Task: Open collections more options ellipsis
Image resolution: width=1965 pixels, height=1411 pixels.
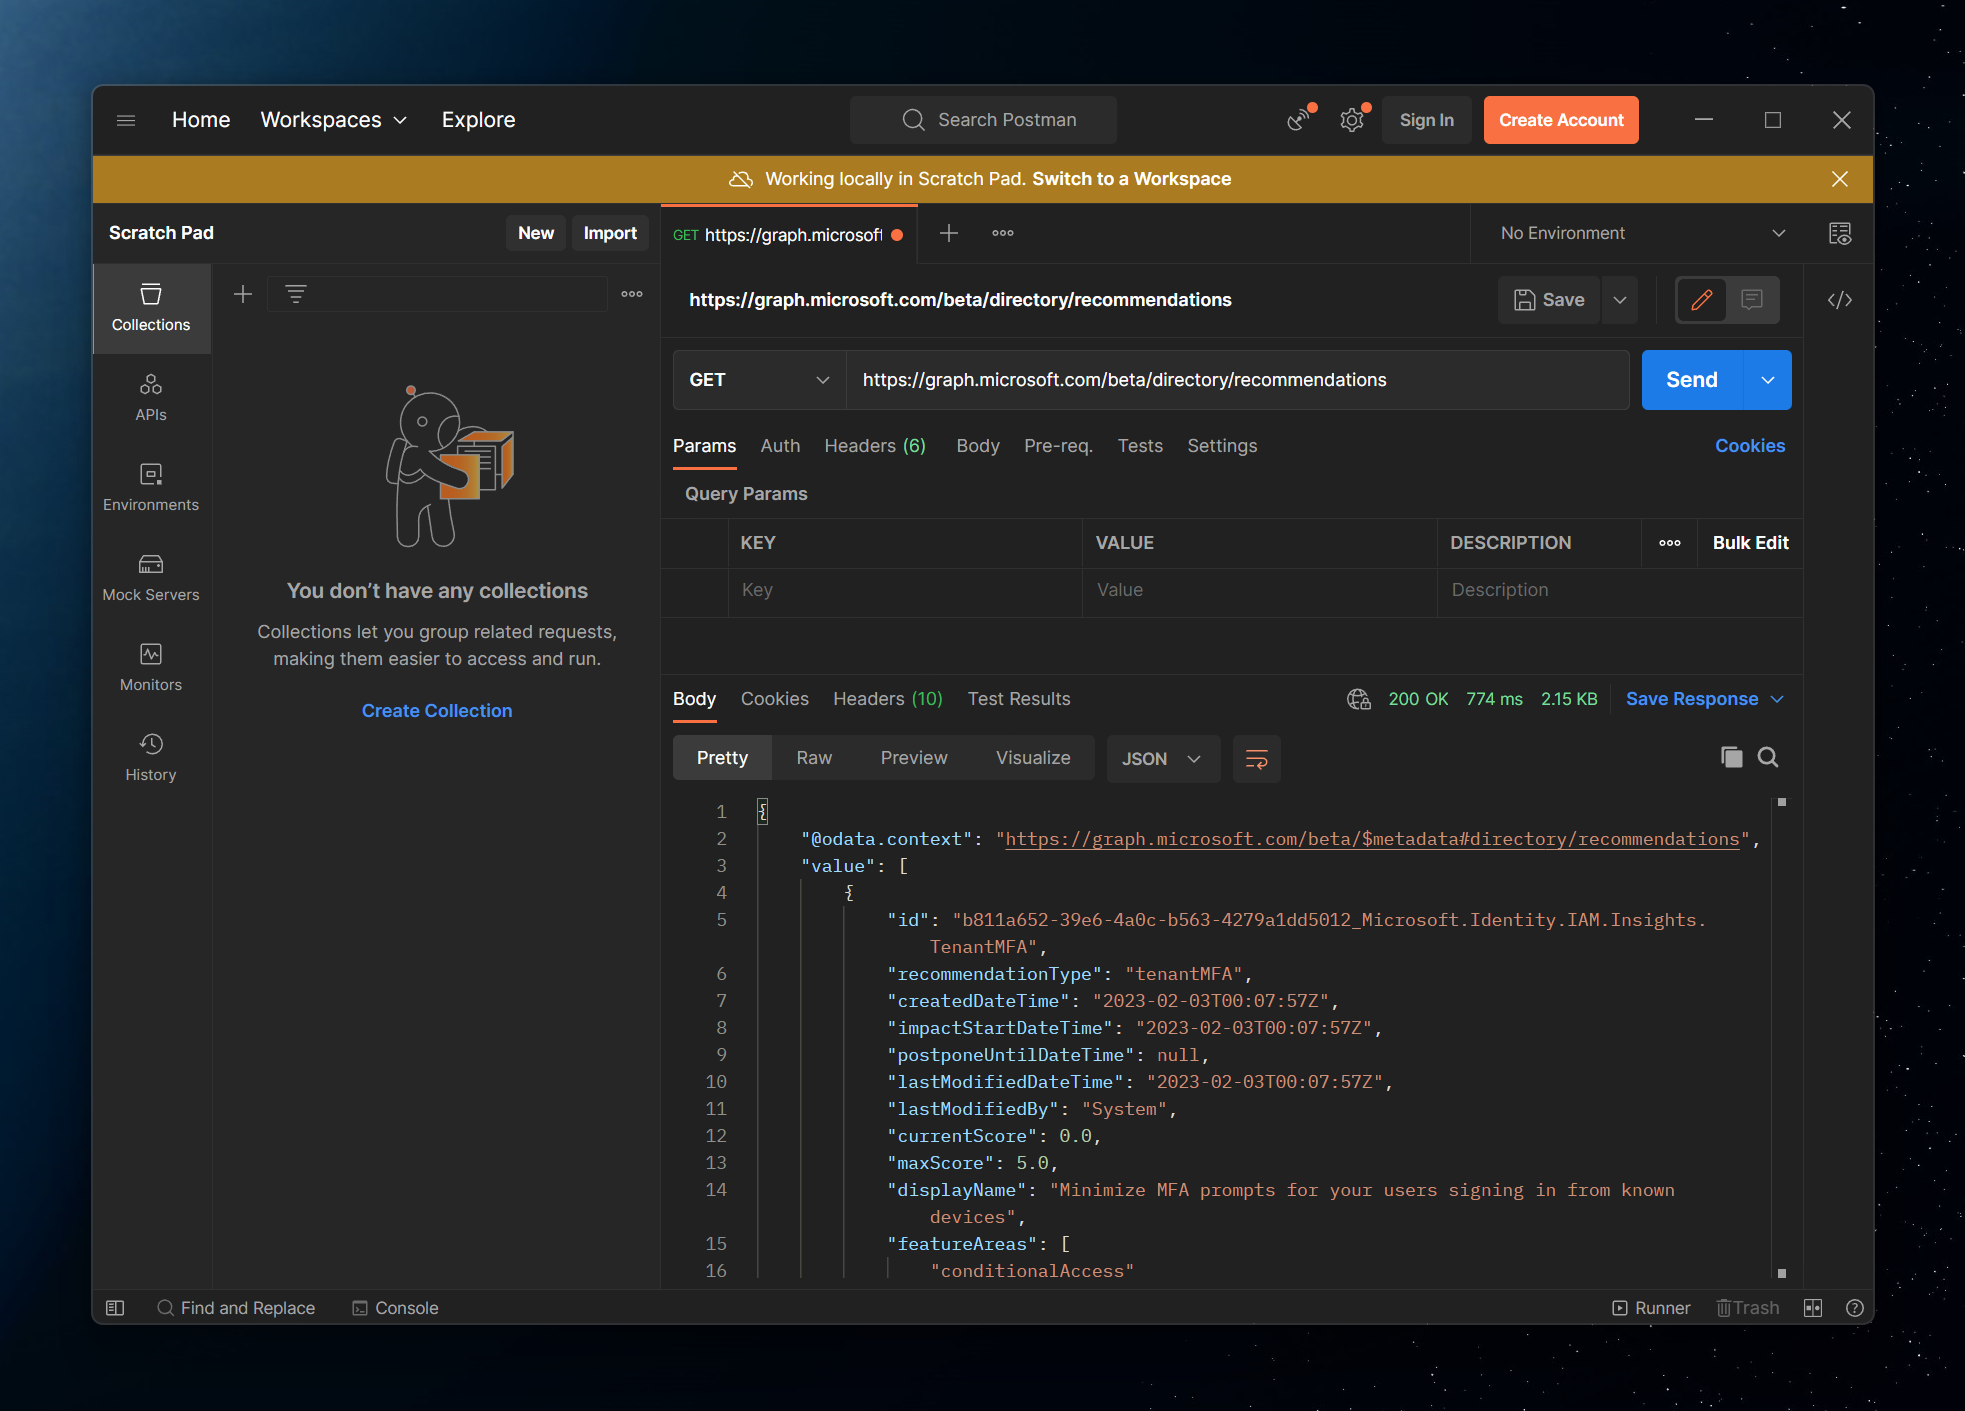Action: click(632, 294)
